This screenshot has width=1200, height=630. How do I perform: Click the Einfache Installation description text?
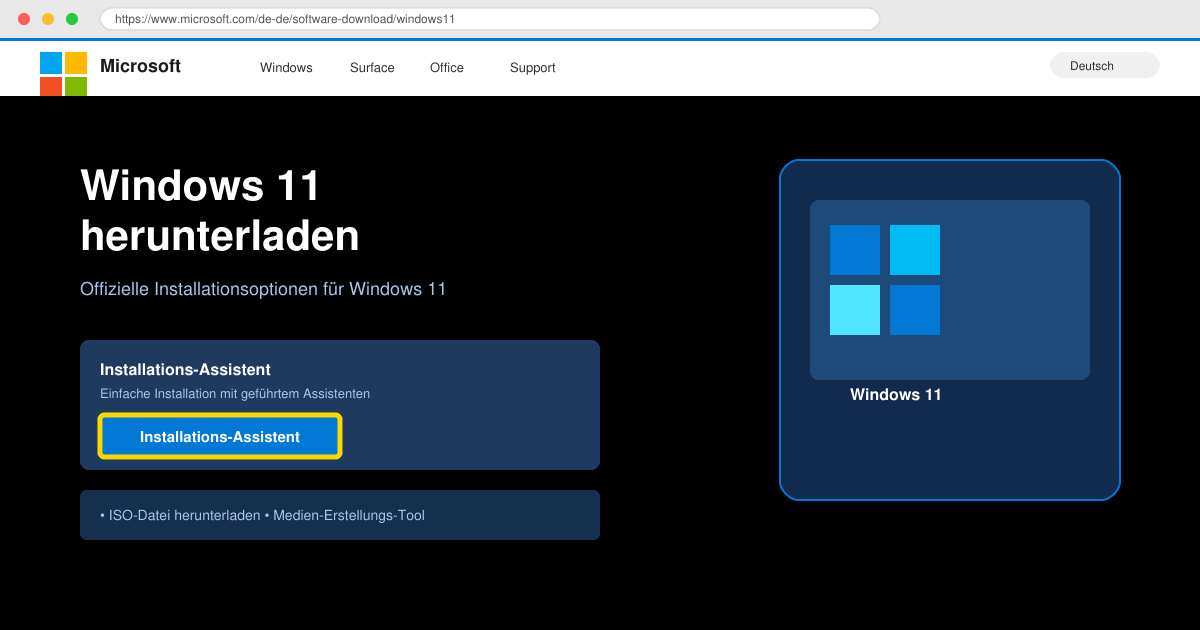[x=235, y=394]
